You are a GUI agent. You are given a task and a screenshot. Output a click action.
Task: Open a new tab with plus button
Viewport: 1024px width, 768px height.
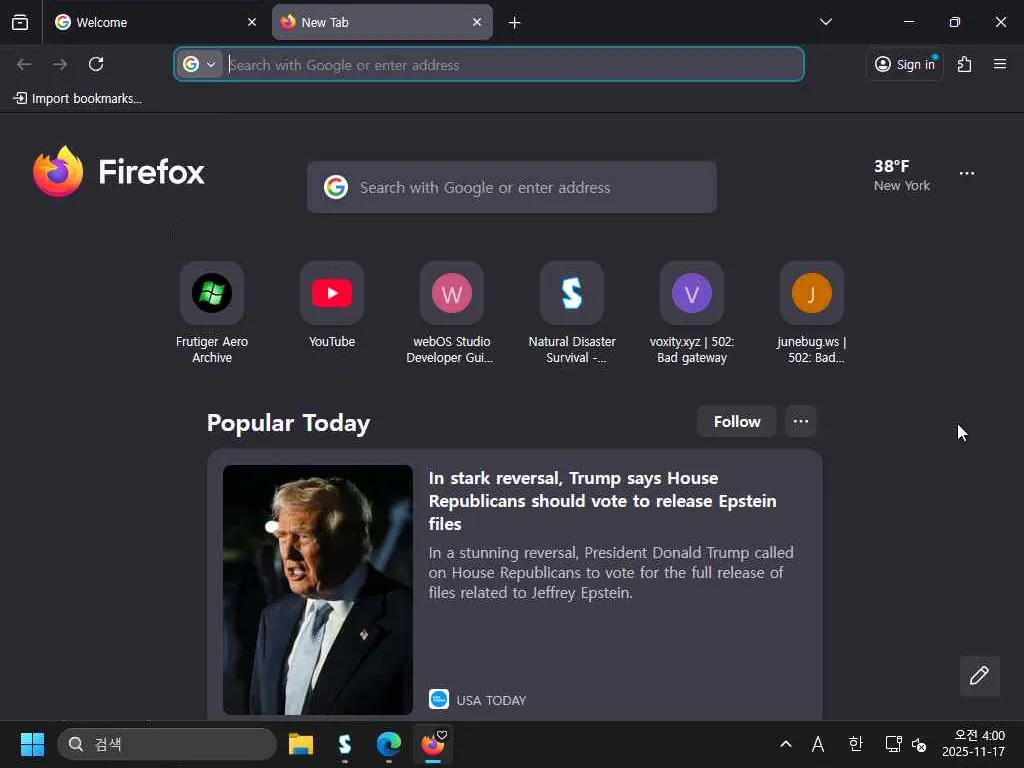pos(515,23)
